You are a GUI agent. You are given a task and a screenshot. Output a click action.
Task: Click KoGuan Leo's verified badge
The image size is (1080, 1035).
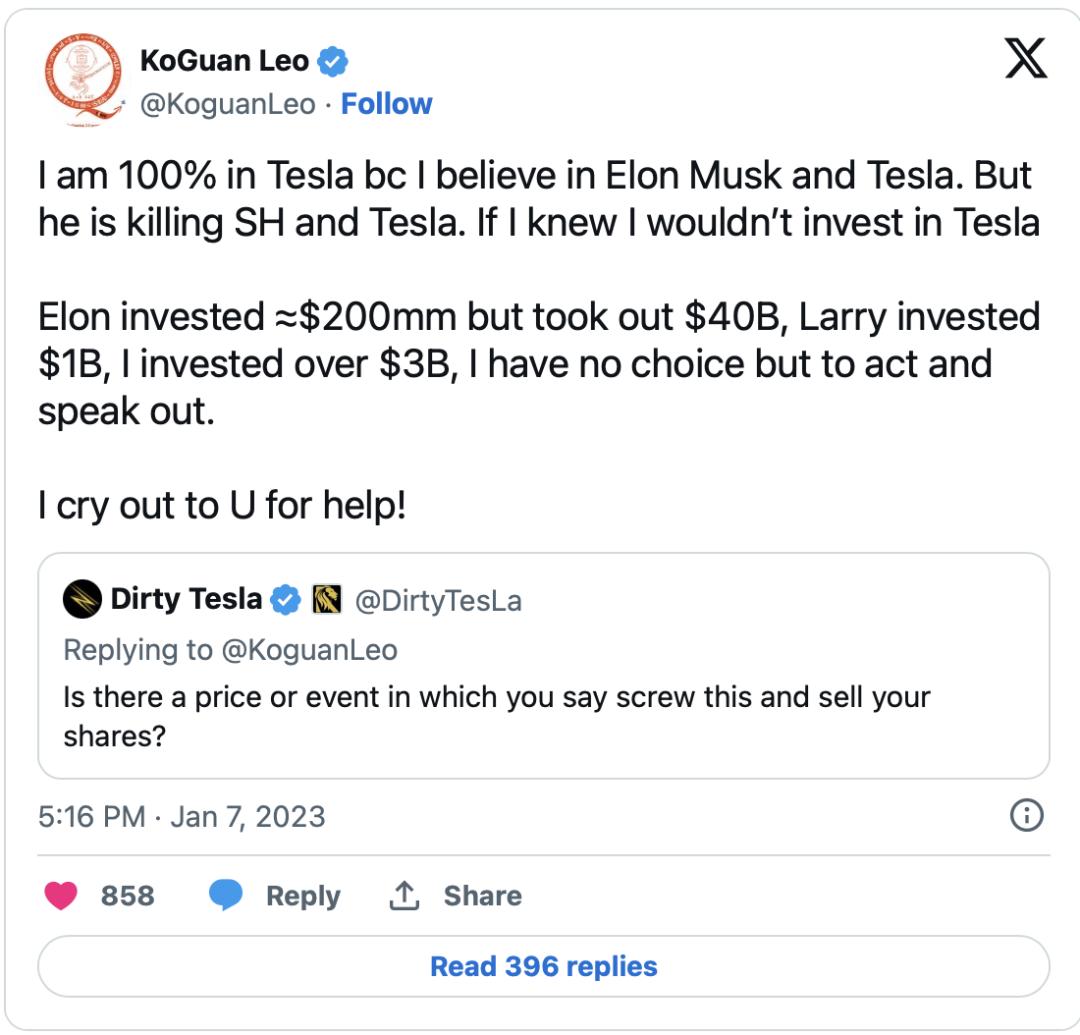coord(333,62)
